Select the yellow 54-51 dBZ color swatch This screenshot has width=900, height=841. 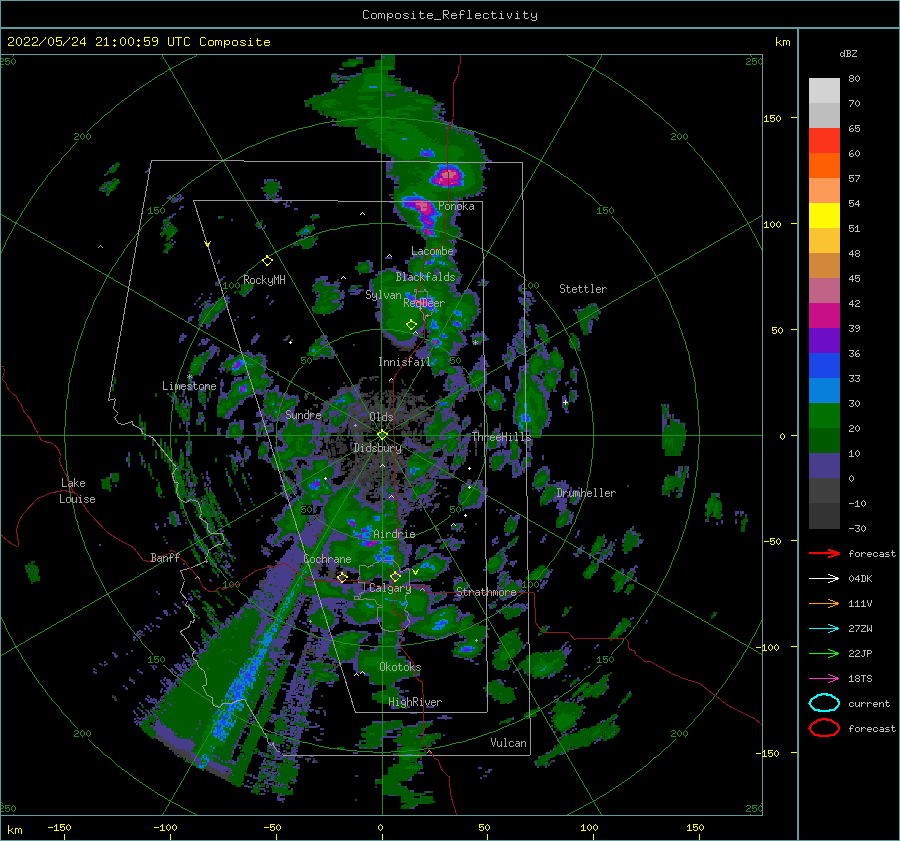point(824,216)
